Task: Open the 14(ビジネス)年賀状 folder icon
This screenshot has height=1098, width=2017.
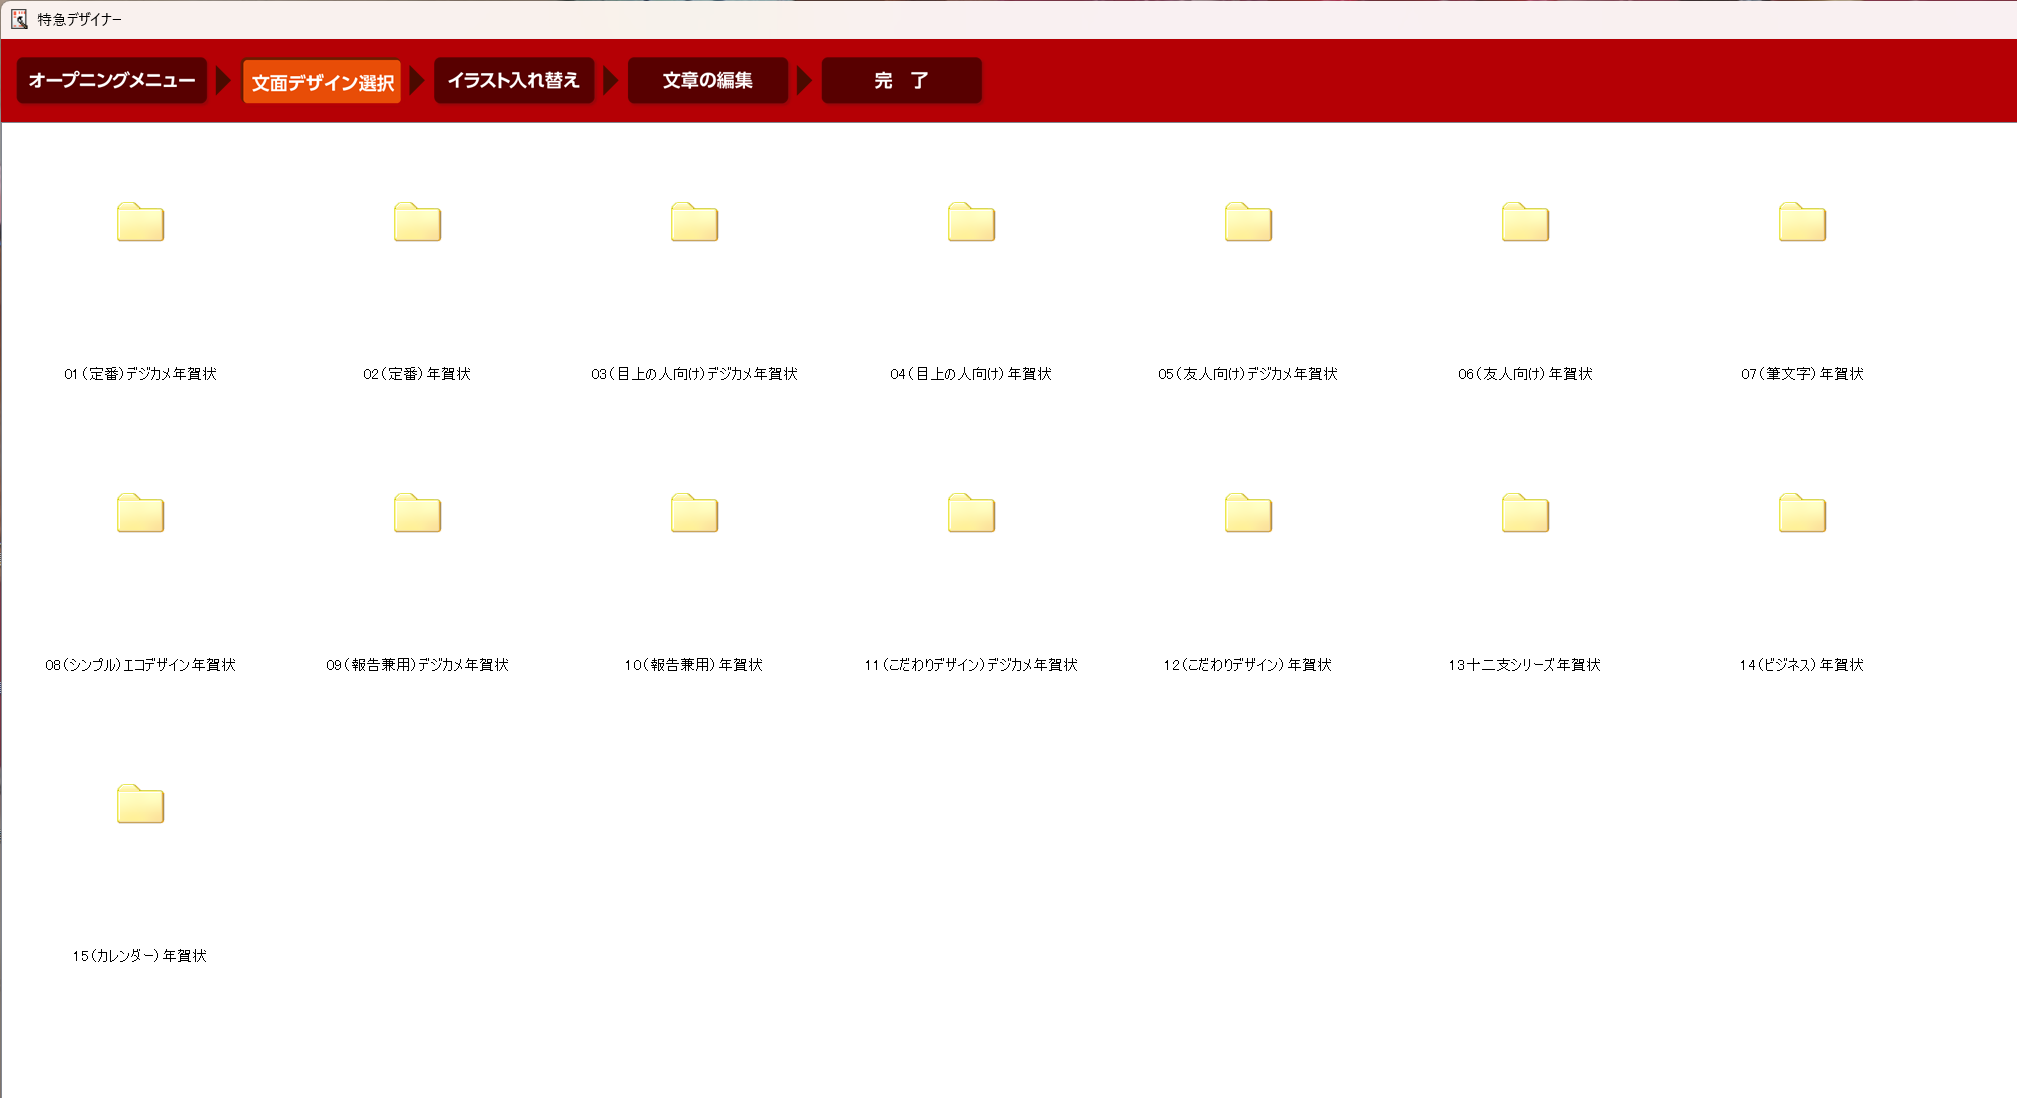Action: 1802,513
